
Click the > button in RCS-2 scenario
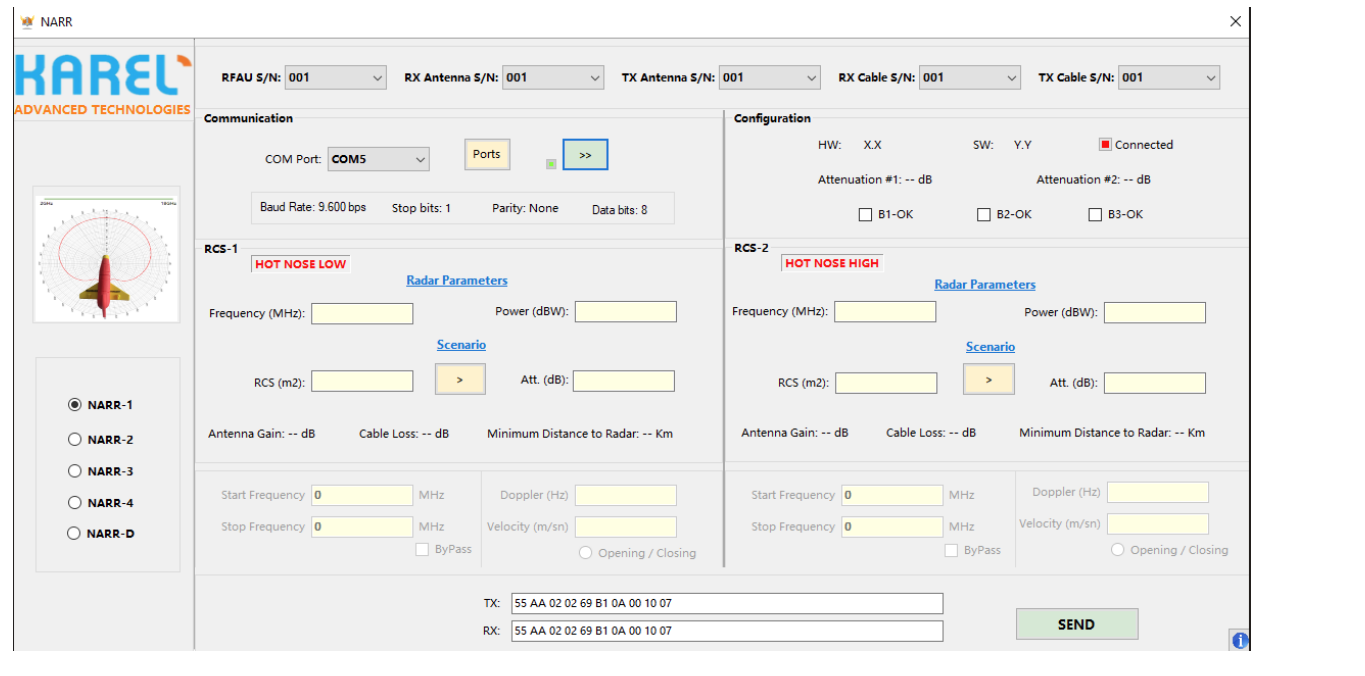[988, 380]
